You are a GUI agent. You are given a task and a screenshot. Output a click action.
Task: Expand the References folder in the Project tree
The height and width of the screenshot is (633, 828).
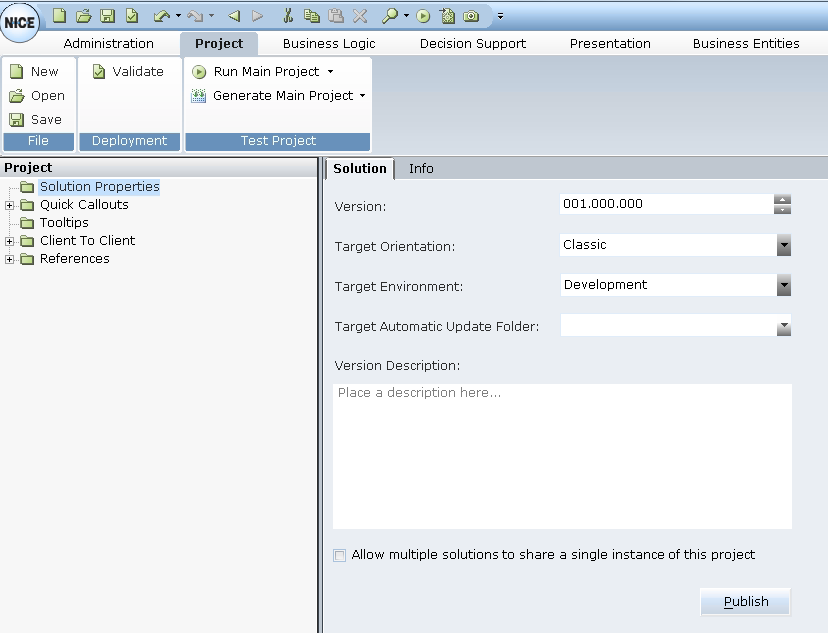[x=8, y=258]
